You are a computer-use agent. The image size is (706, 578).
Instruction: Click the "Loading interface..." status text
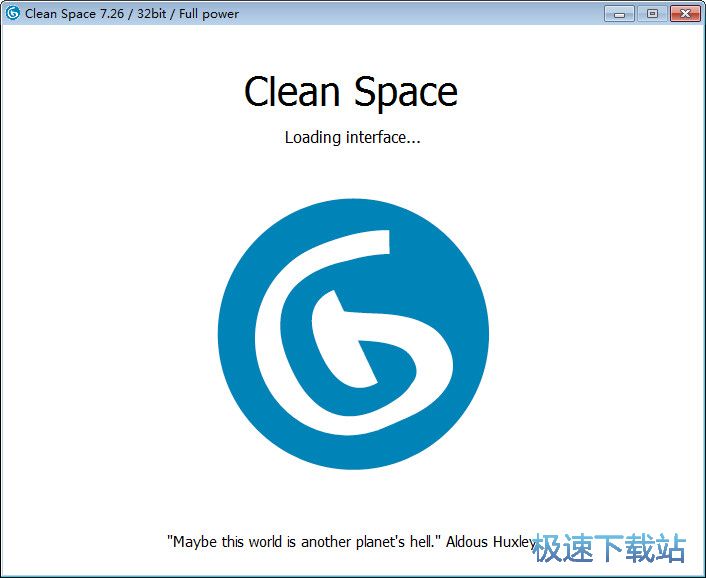pyautogui.click(x=352, y=137)
